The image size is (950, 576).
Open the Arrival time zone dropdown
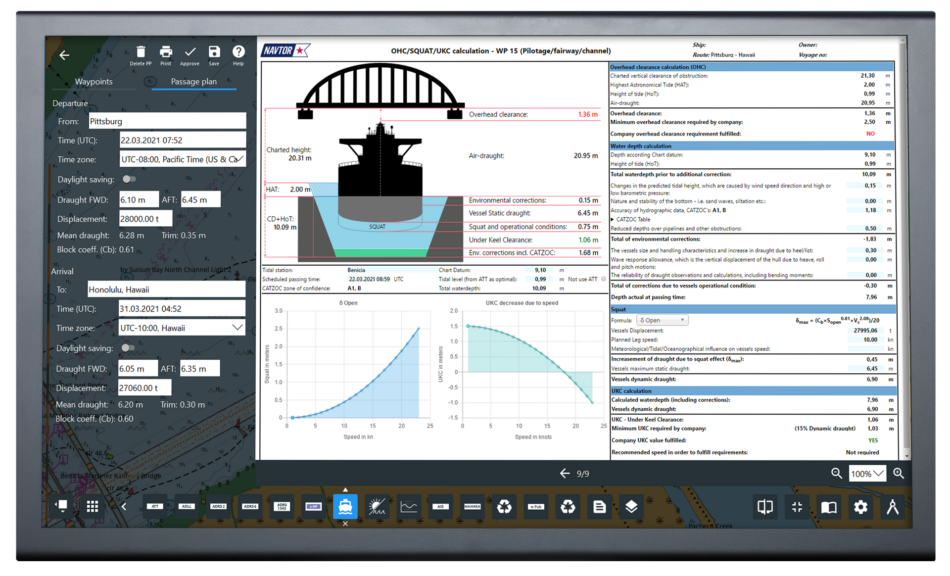[181, 328]
